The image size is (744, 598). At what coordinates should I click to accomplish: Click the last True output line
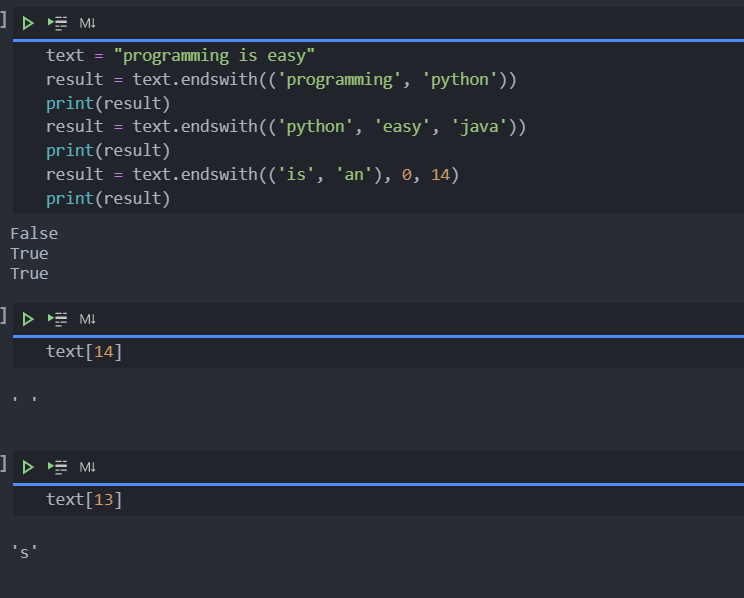point(29,274)
